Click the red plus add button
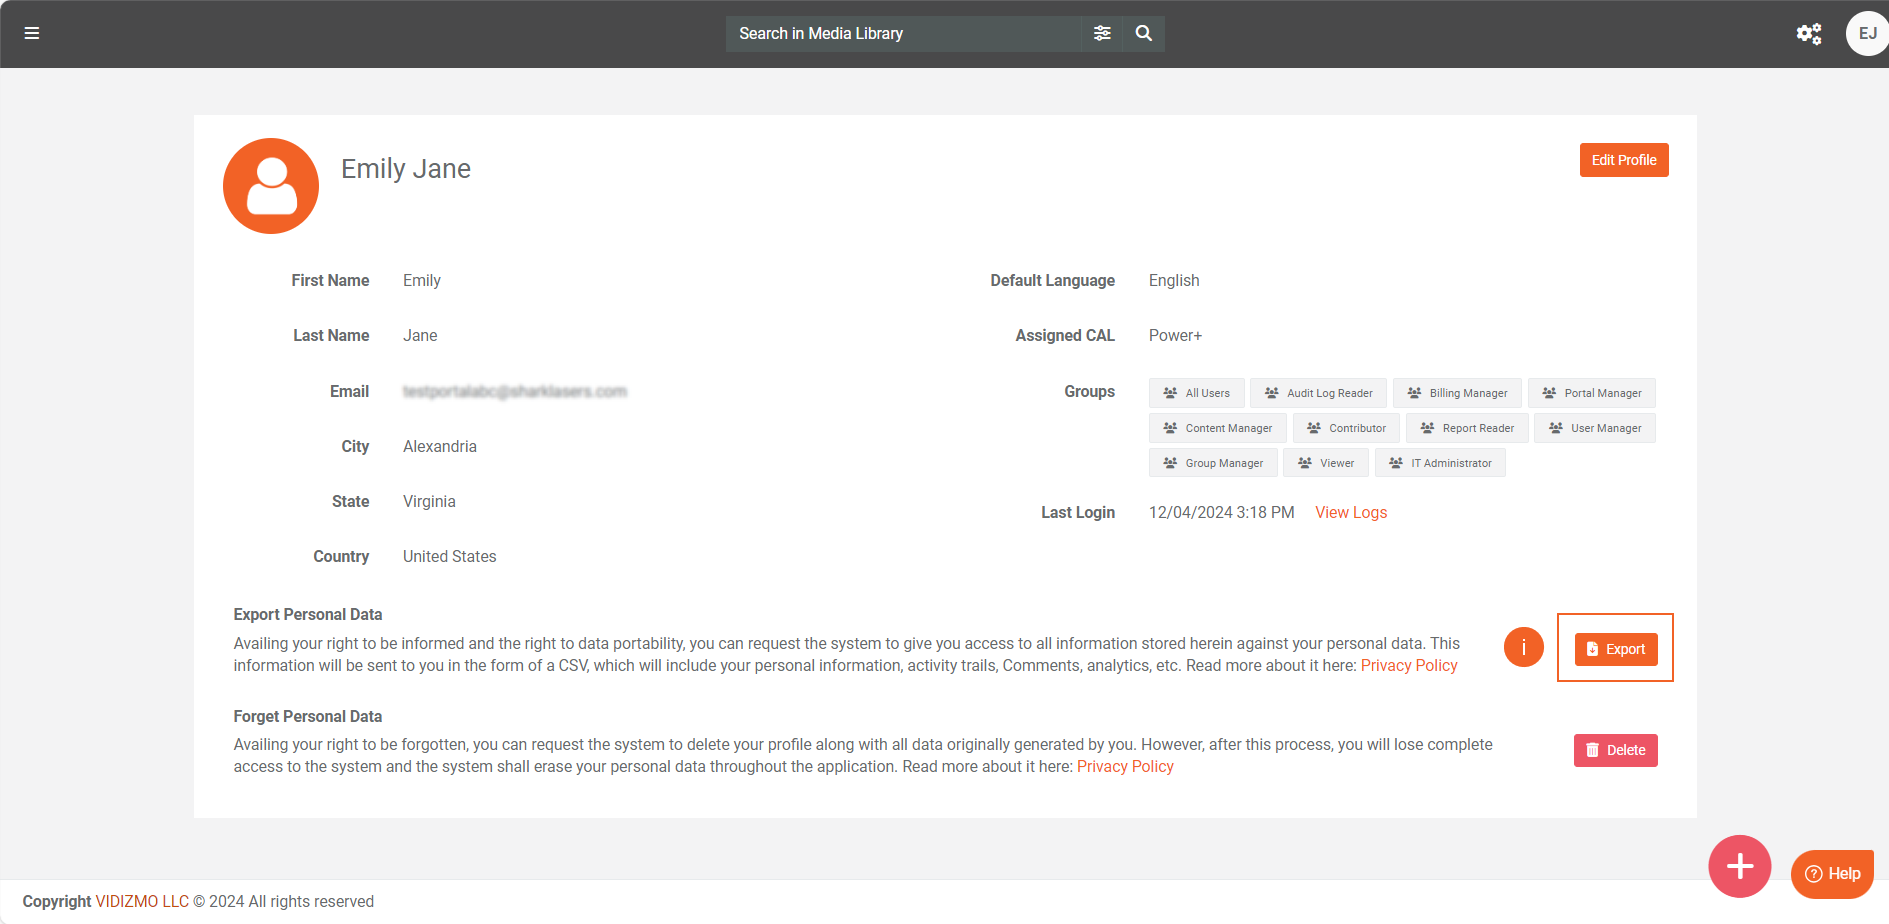 pos(1739,866)
